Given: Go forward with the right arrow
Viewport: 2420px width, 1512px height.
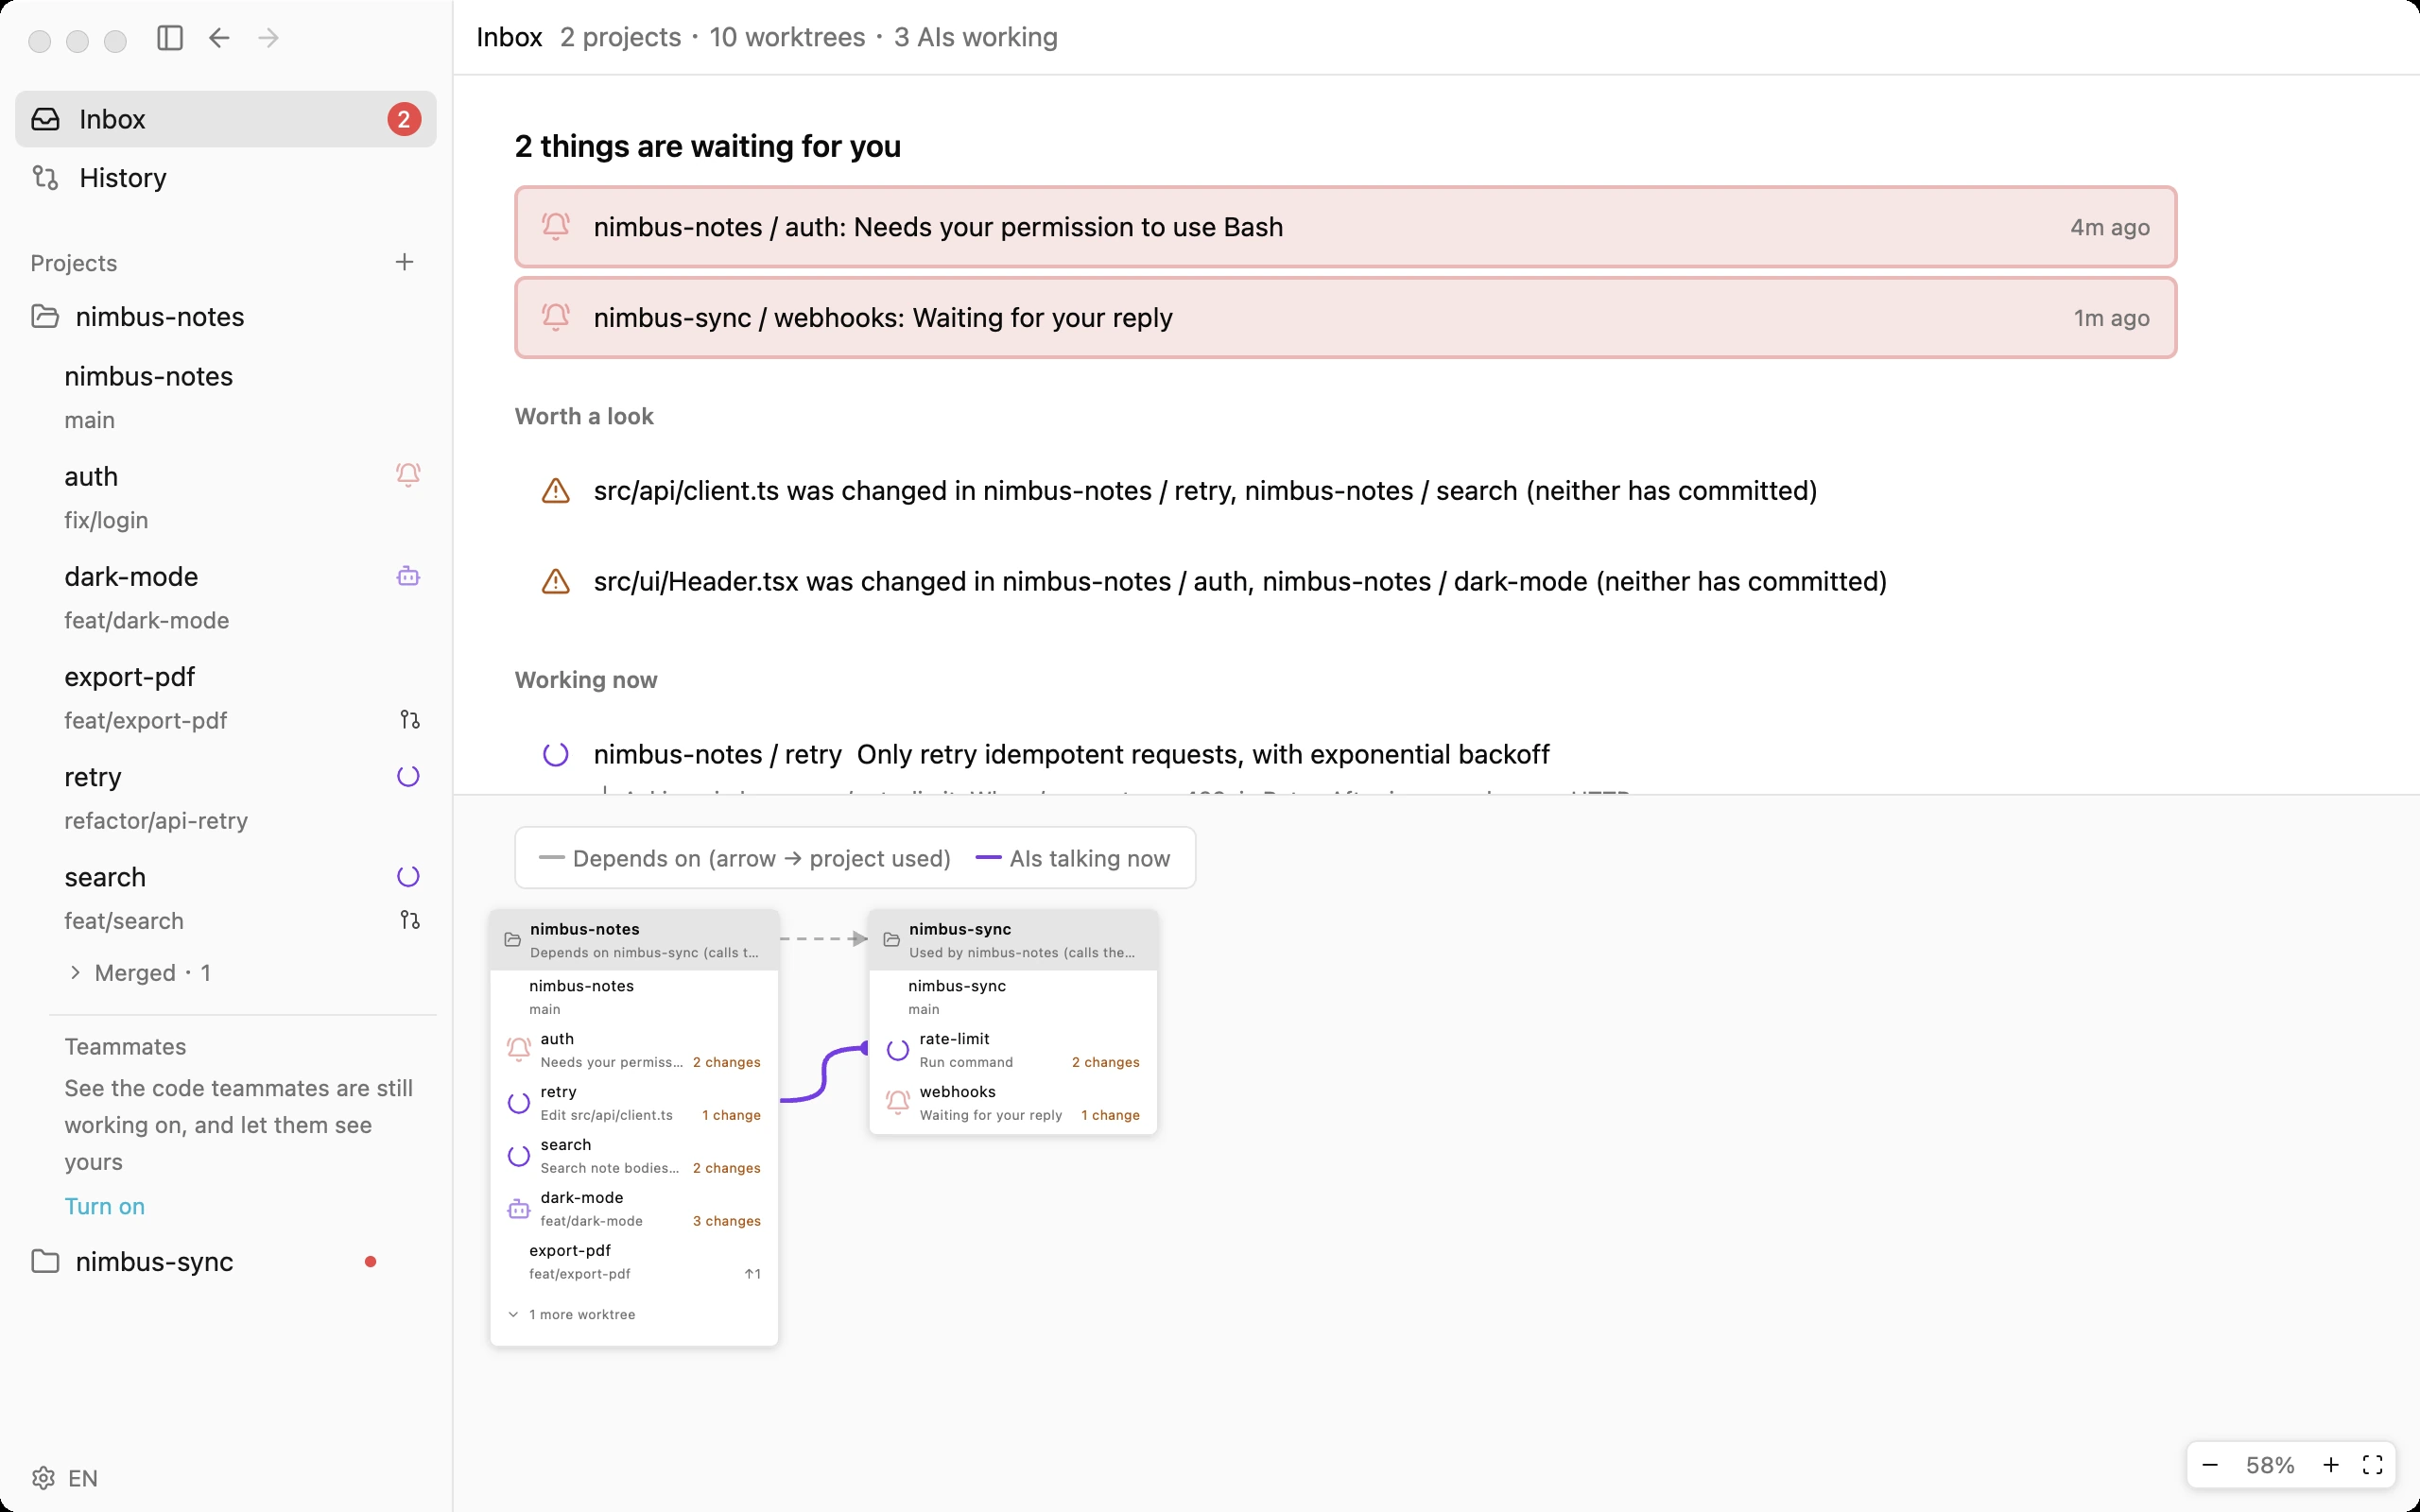Looking at the screenshot, I should click(x=268, y=38).
